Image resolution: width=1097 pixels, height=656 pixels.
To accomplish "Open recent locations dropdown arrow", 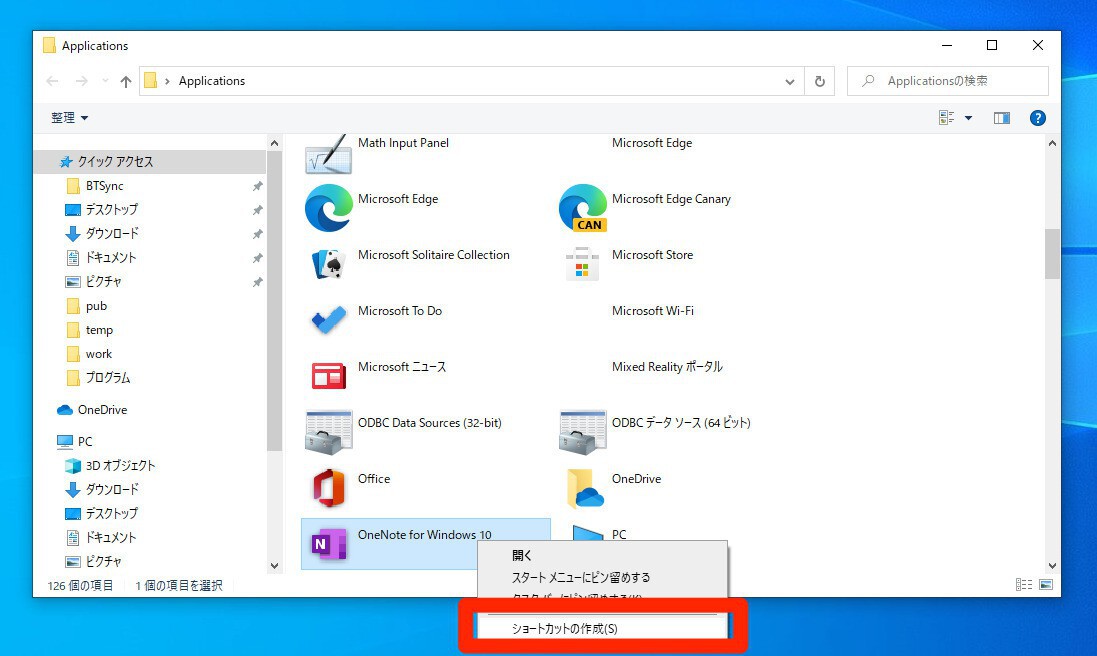I will coord(105,81).
